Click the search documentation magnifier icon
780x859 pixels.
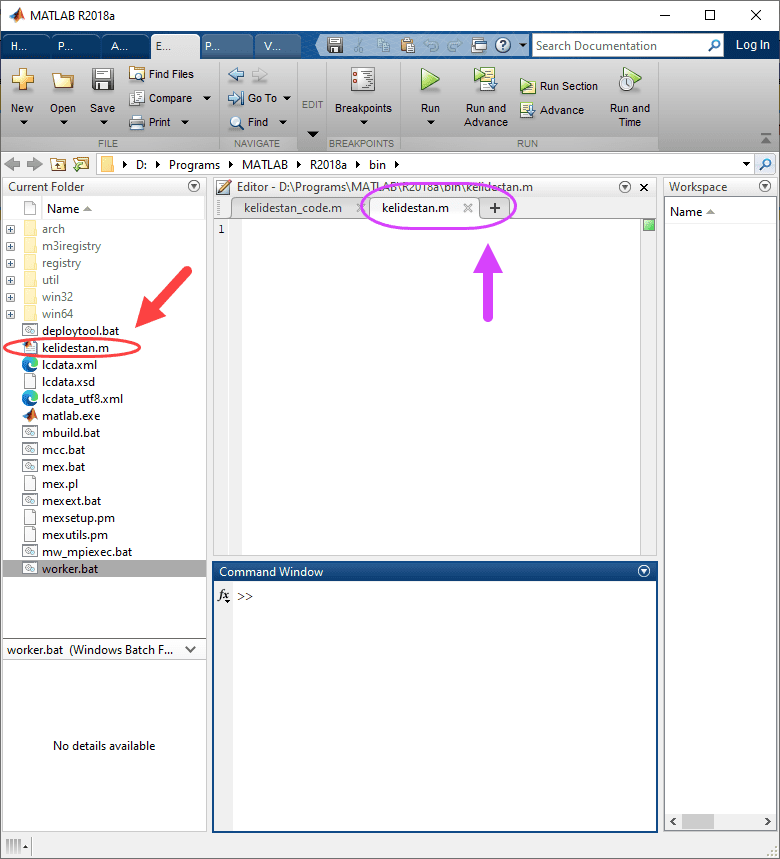pos(714,45)
